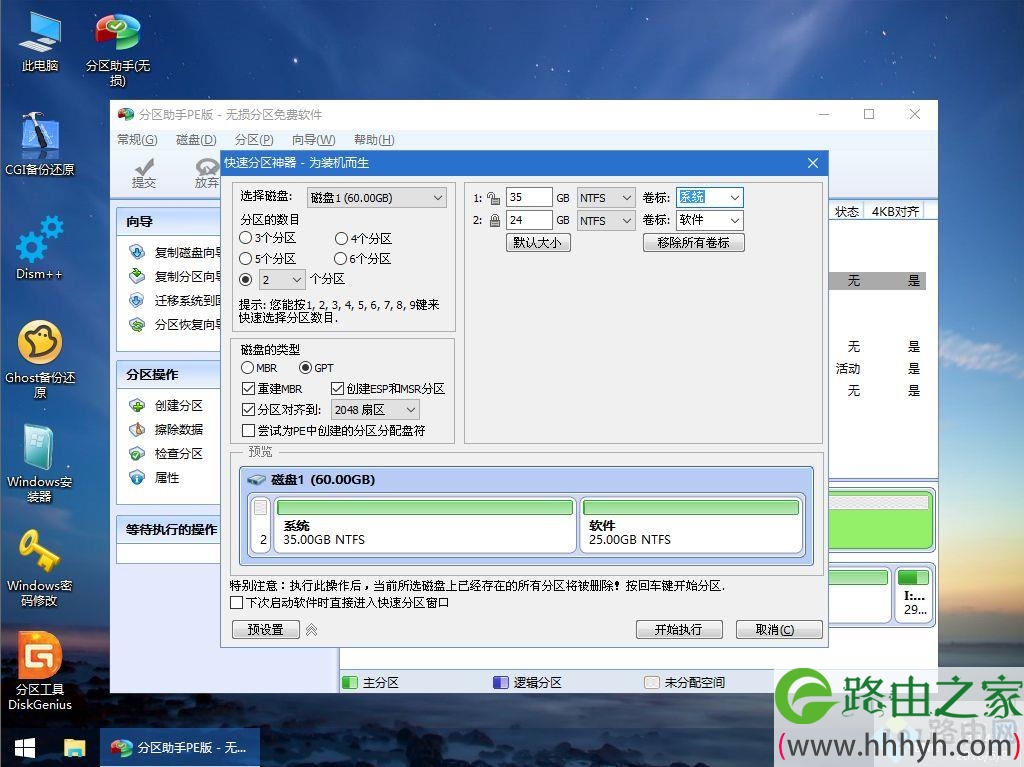Screen dimensions: 1024x767
Task: Click the 4KB对齐 column header
Action: [x=895, y=212]
